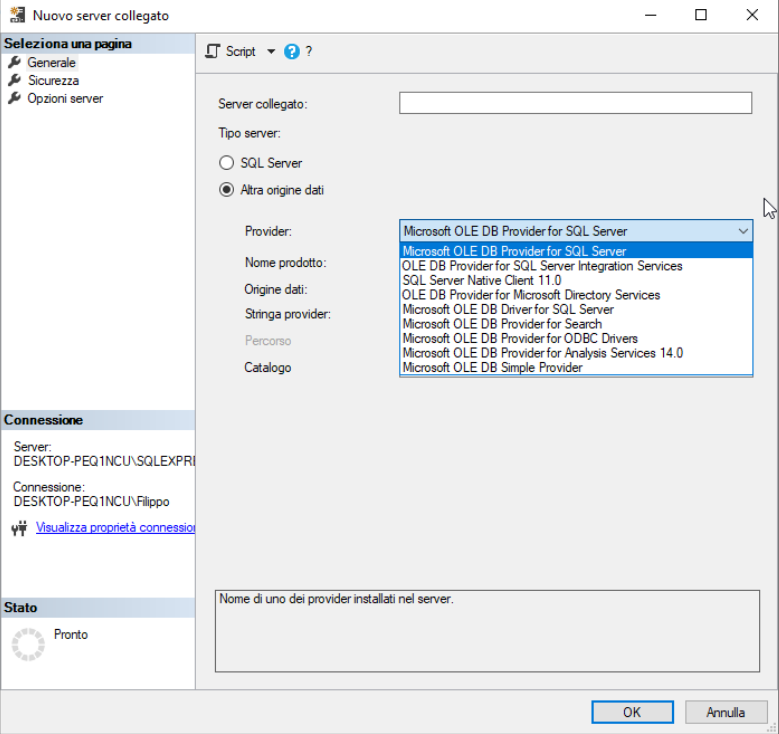Open help via blue question mark icon
The width and height of the screenshot is (779, 734).
point(292,52)
